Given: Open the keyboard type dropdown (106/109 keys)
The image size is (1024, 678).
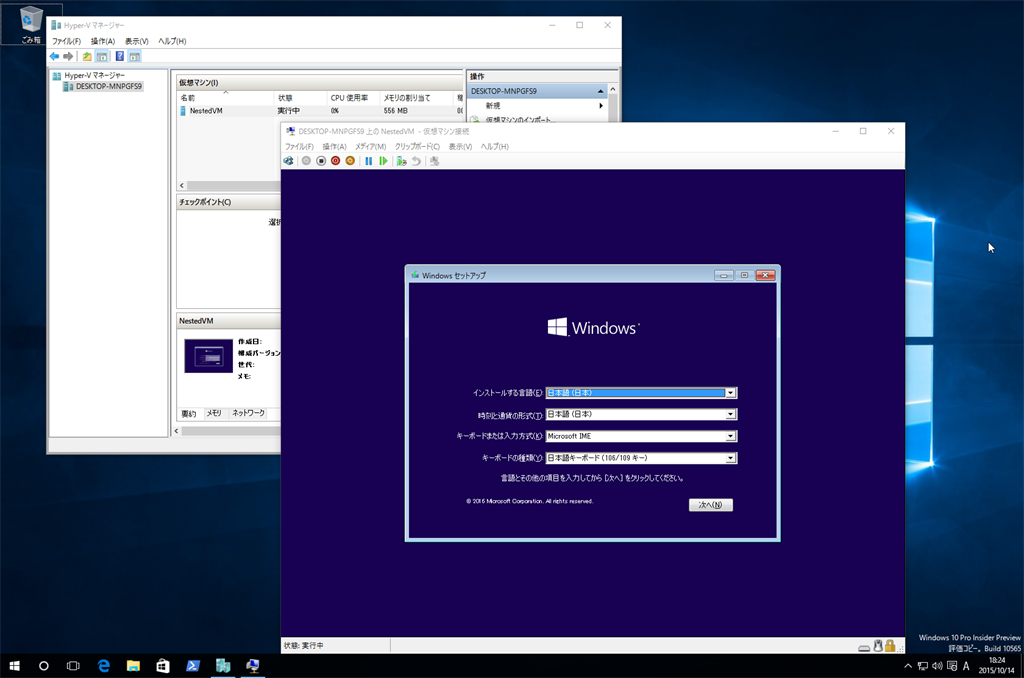Looking at the screenshot, I should tap(731, 458).
